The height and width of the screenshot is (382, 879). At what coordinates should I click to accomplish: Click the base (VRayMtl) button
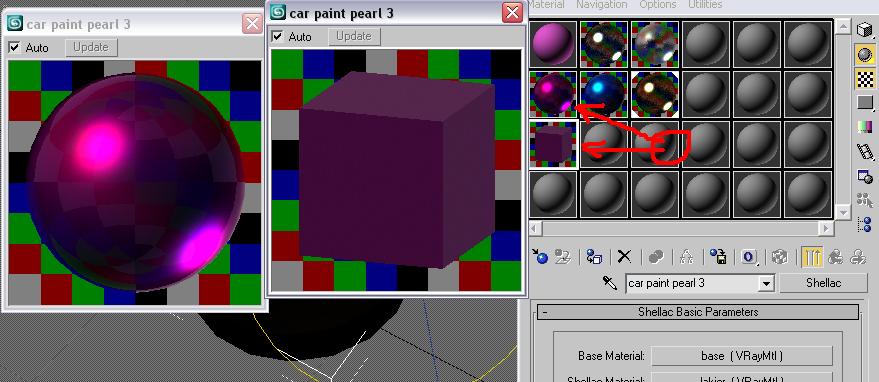pos(742,356)
